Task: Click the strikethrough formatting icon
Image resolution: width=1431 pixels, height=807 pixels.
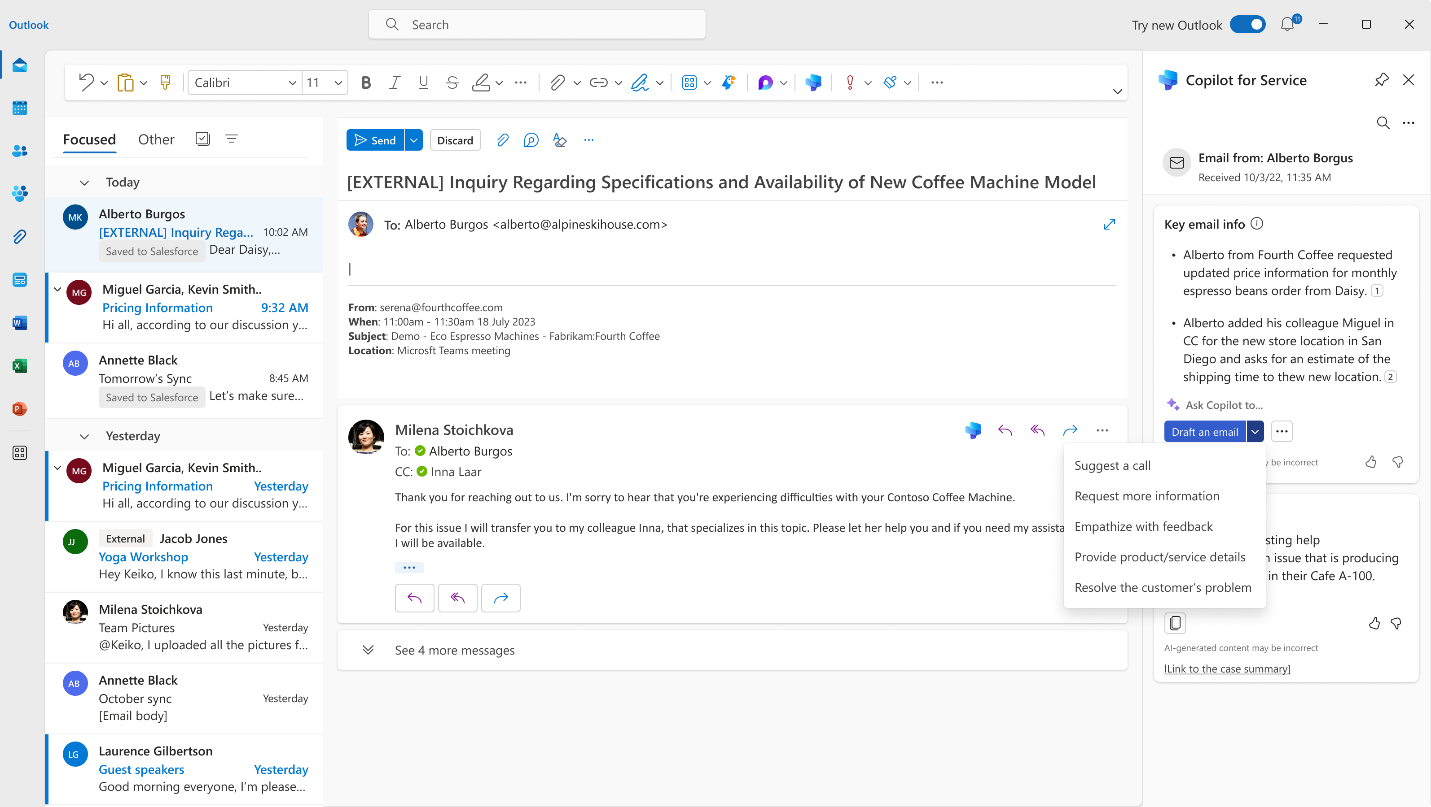Action: point(452,82)
